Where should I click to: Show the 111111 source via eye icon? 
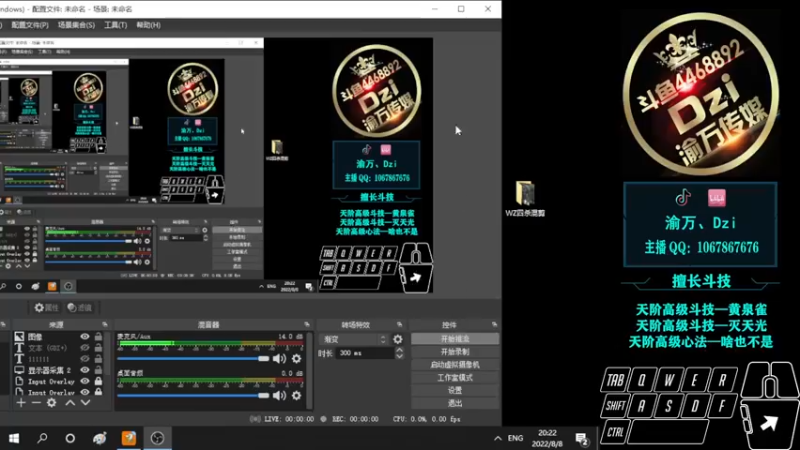(x=85, y=359)
